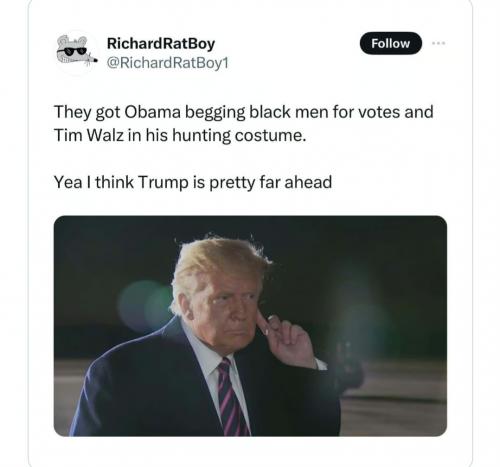Click the raised hand in the photo

(x=287, y=340)
